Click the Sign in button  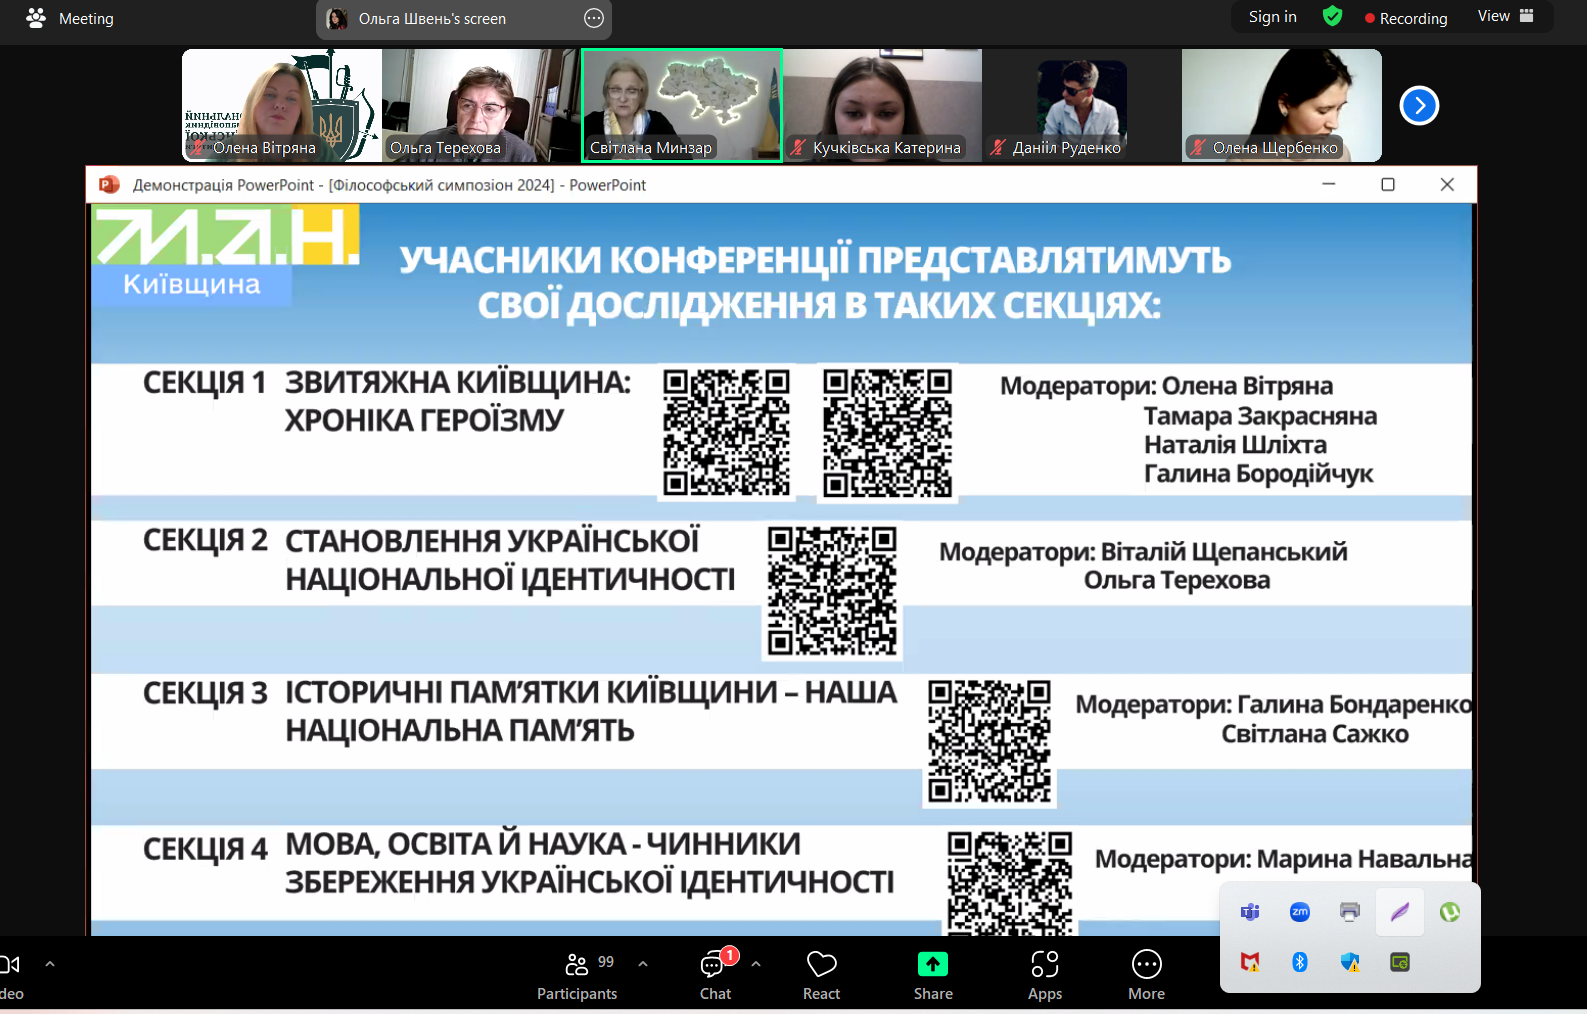[x=1272, y=17]
